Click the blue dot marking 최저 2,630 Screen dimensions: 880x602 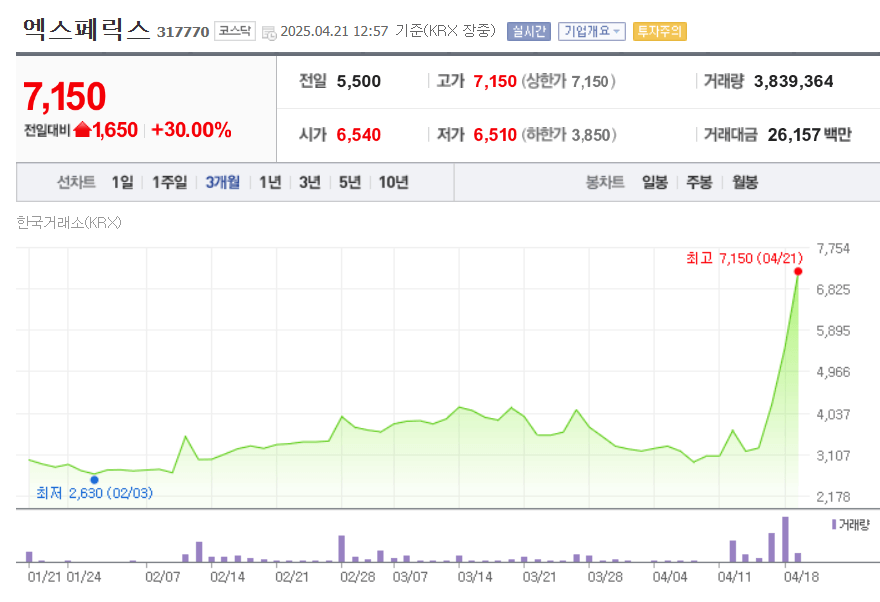(96, 478)
